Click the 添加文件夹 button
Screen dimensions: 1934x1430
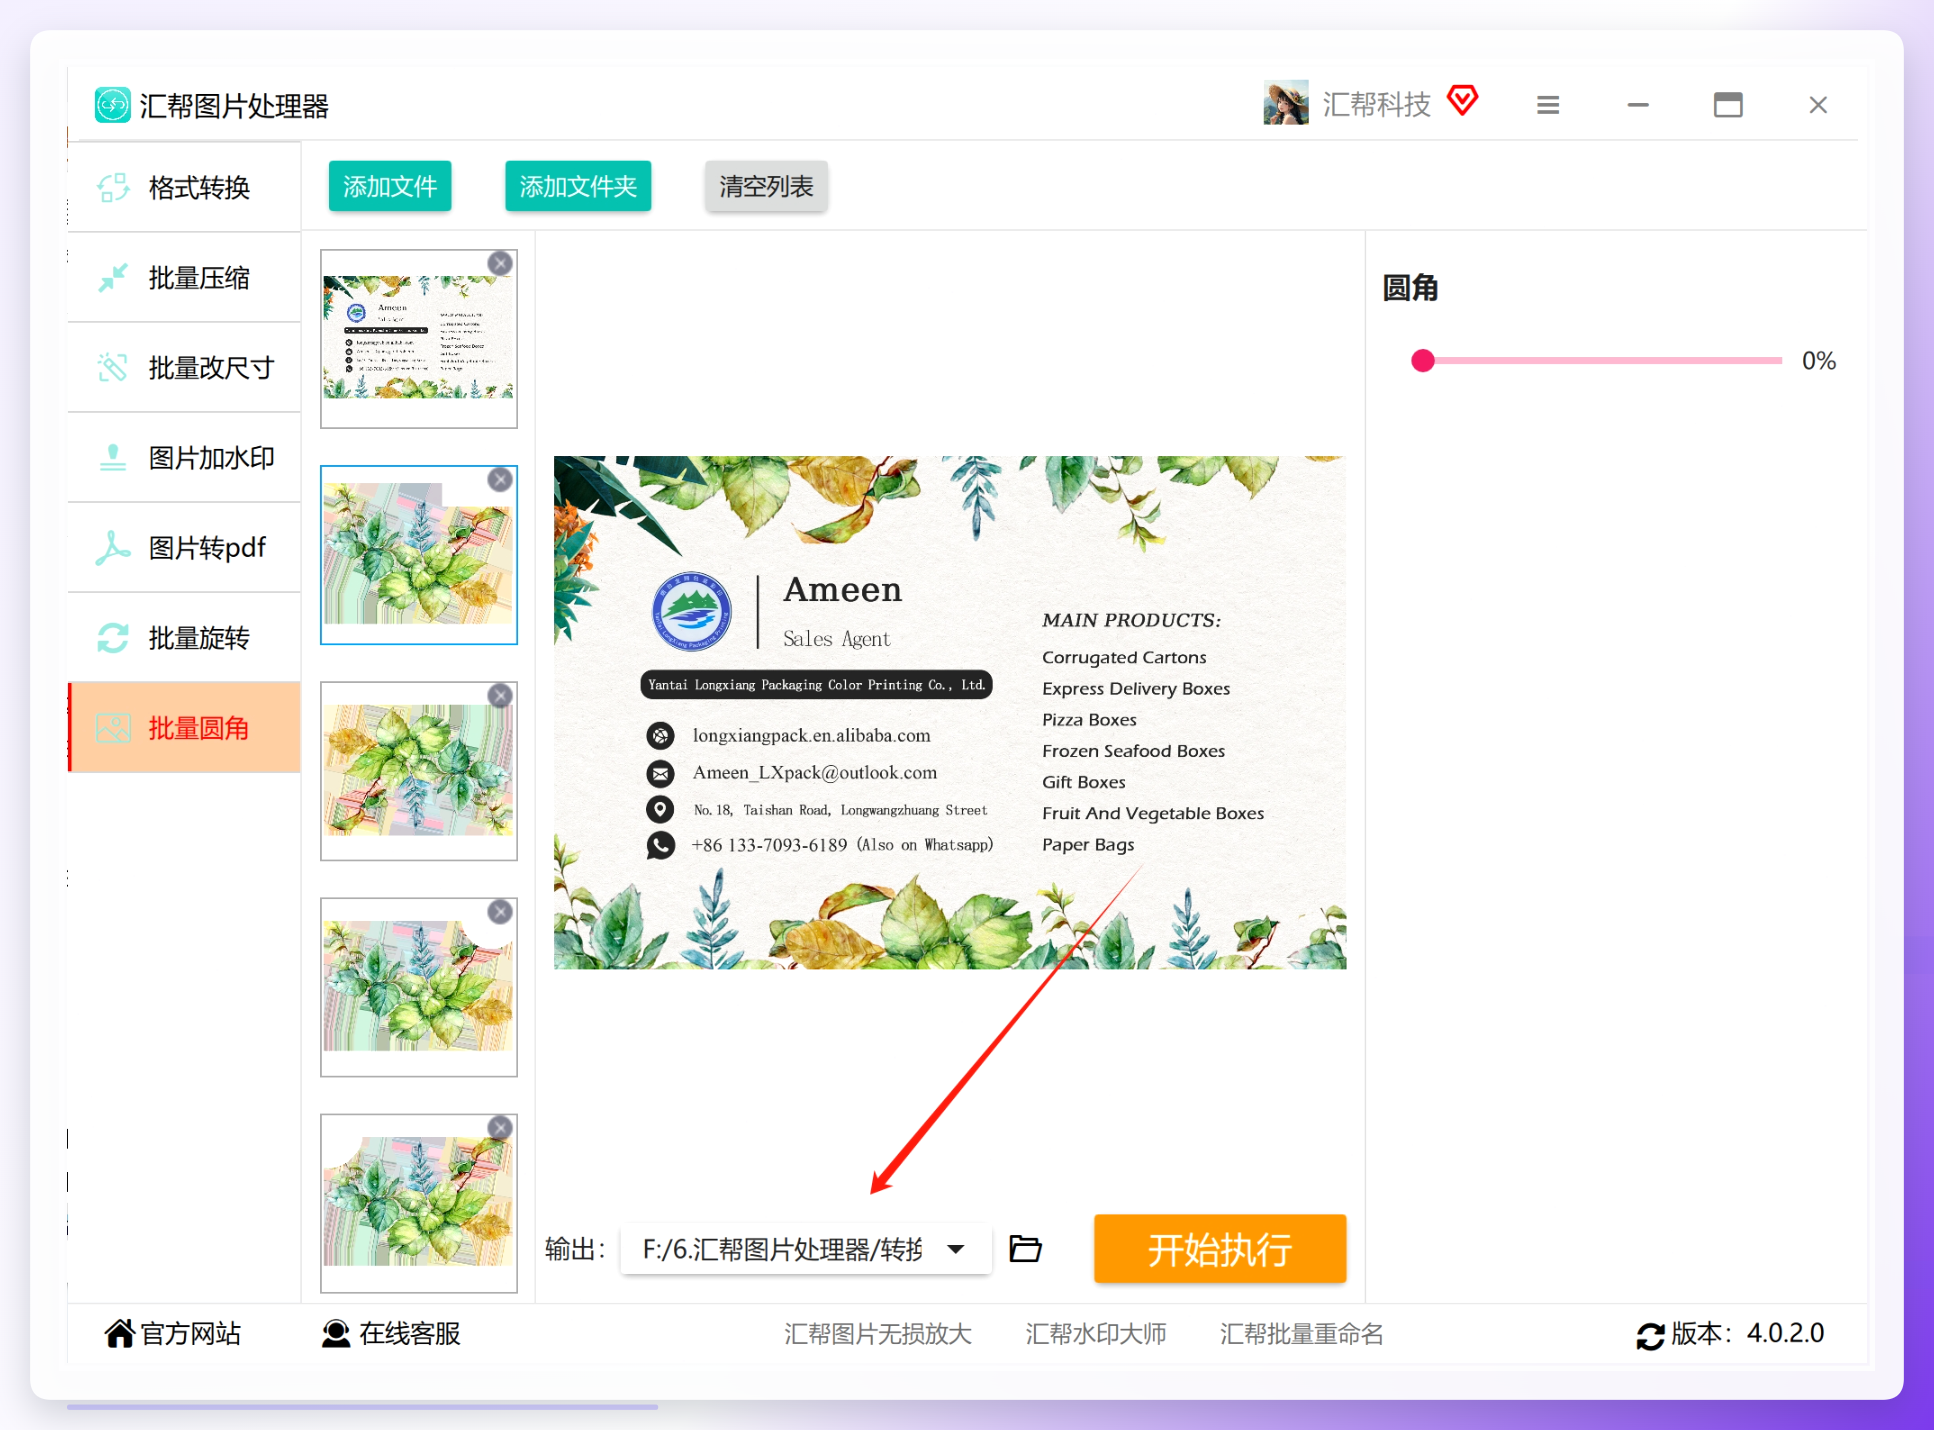click(x=578, y=186)
